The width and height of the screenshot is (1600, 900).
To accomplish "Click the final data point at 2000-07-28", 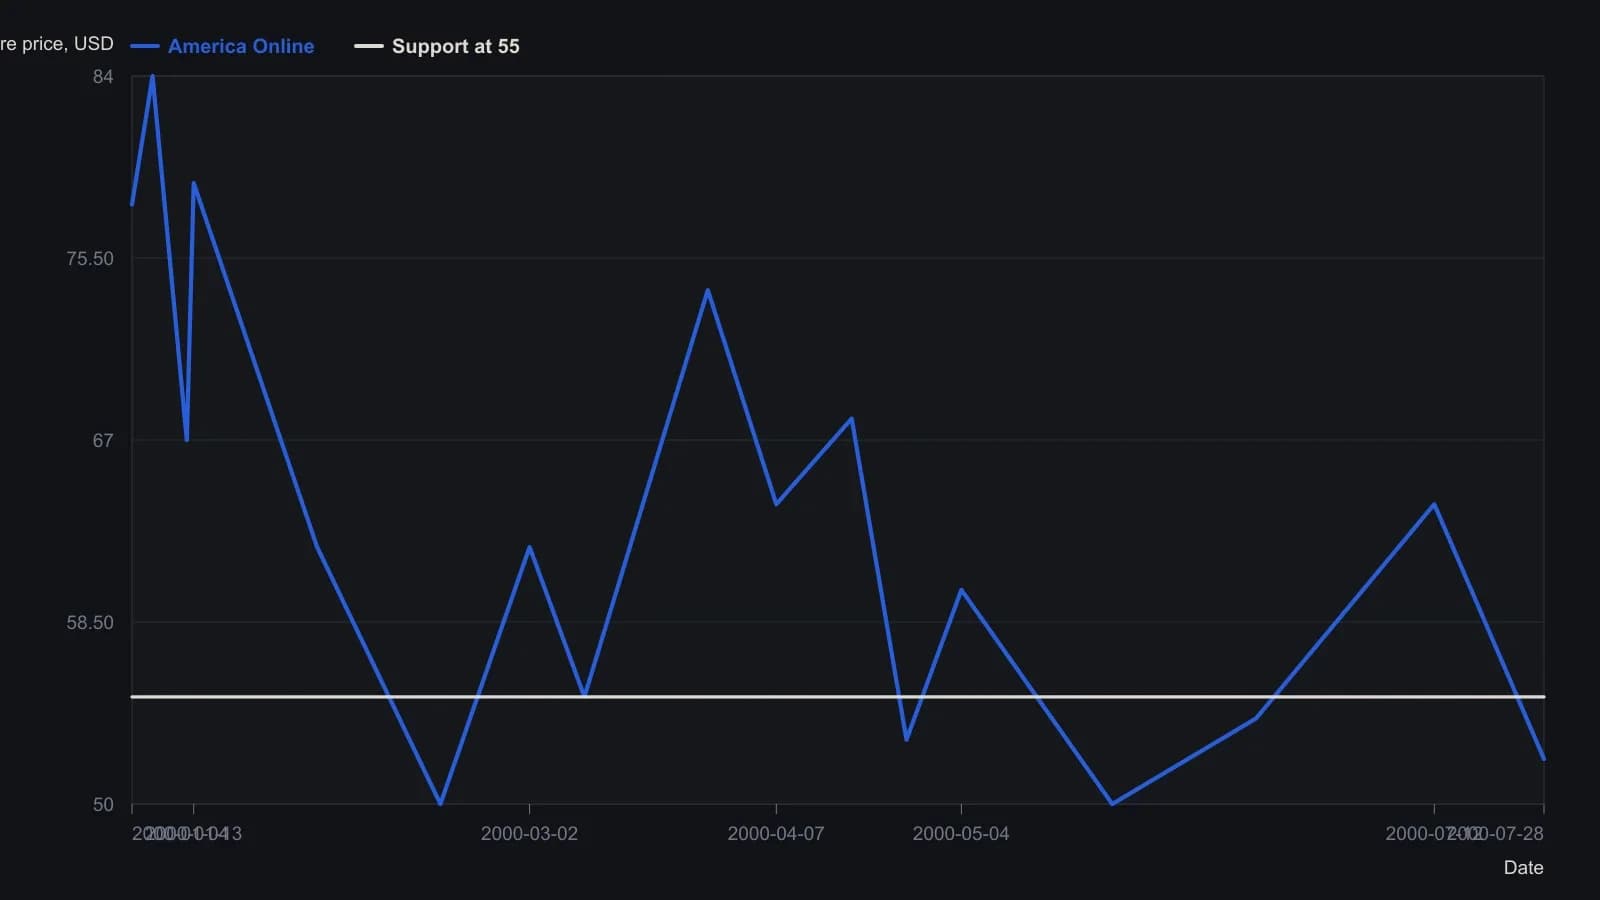I will (x=1544, y=760).
